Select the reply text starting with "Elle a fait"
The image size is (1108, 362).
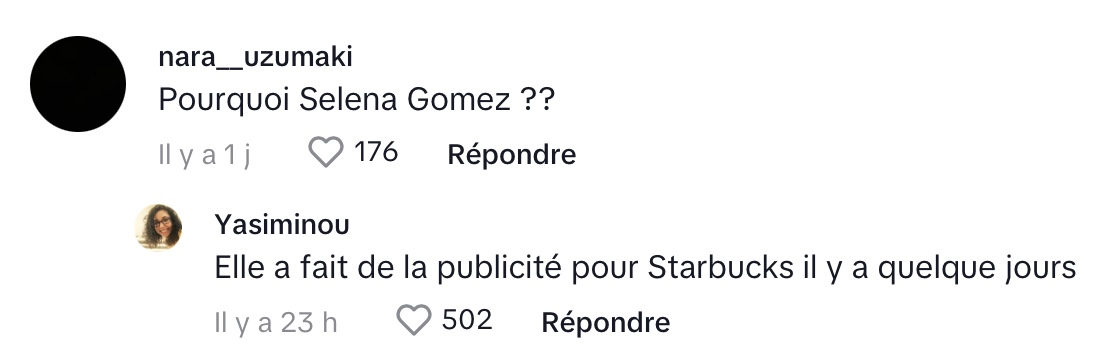coord(645,269)
